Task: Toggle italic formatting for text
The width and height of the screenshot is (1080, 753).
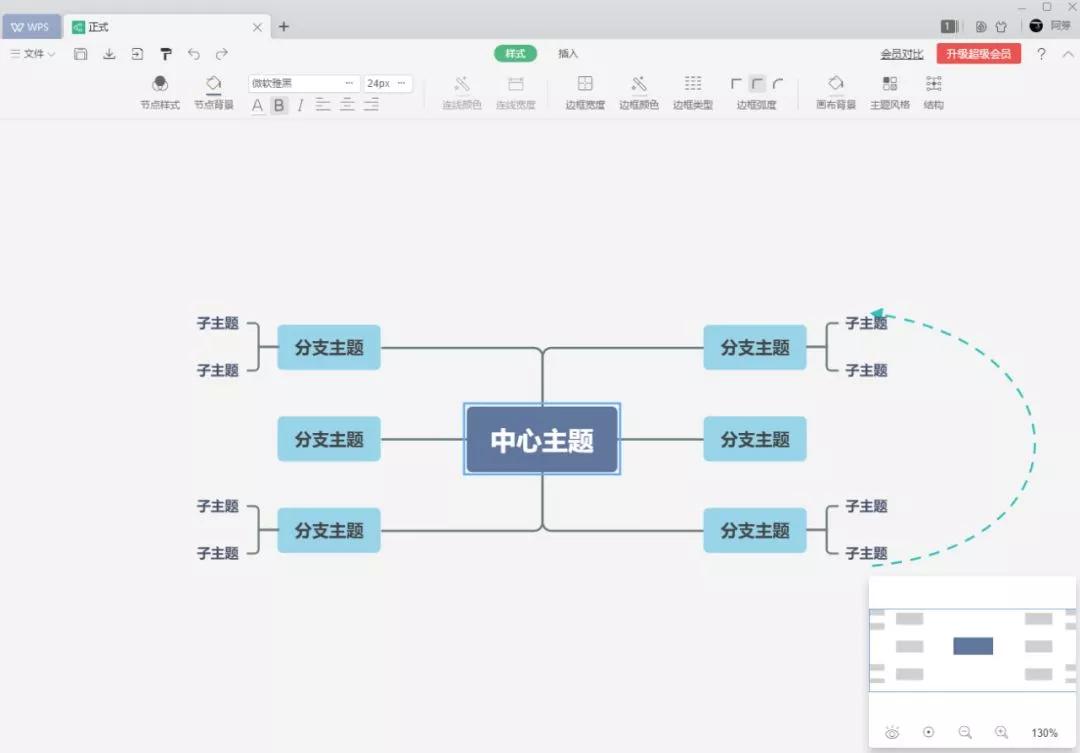Action: tap(300, 105)
